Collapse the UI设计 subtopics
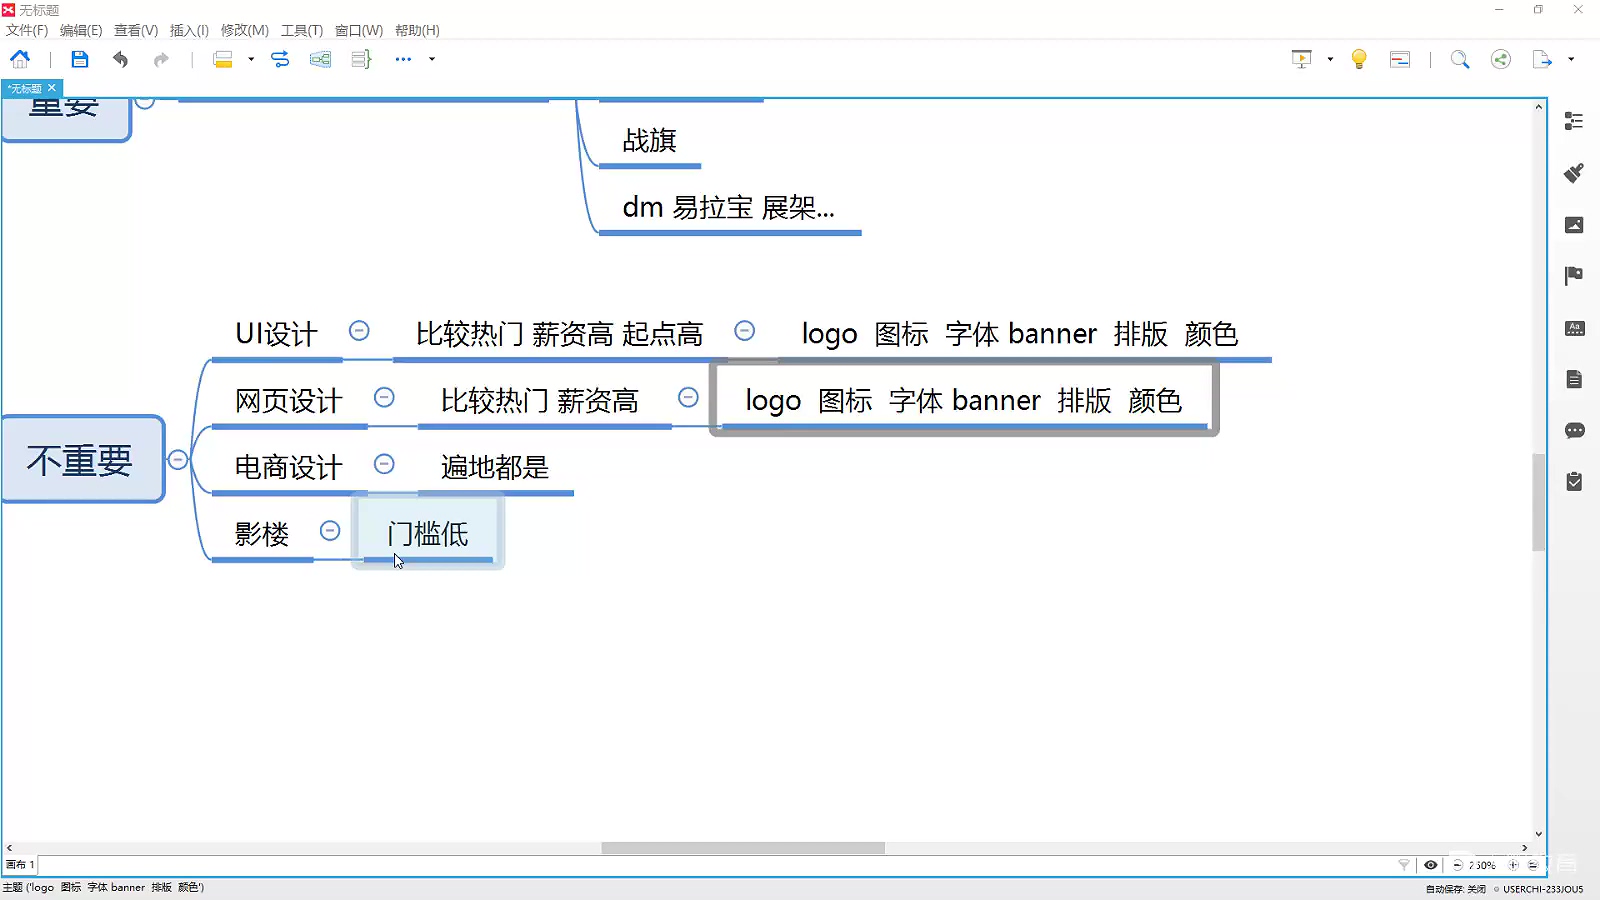Image resolution: width=1600 pixels, height=900 pixels. pyautogui.click(x=359, y=331)
